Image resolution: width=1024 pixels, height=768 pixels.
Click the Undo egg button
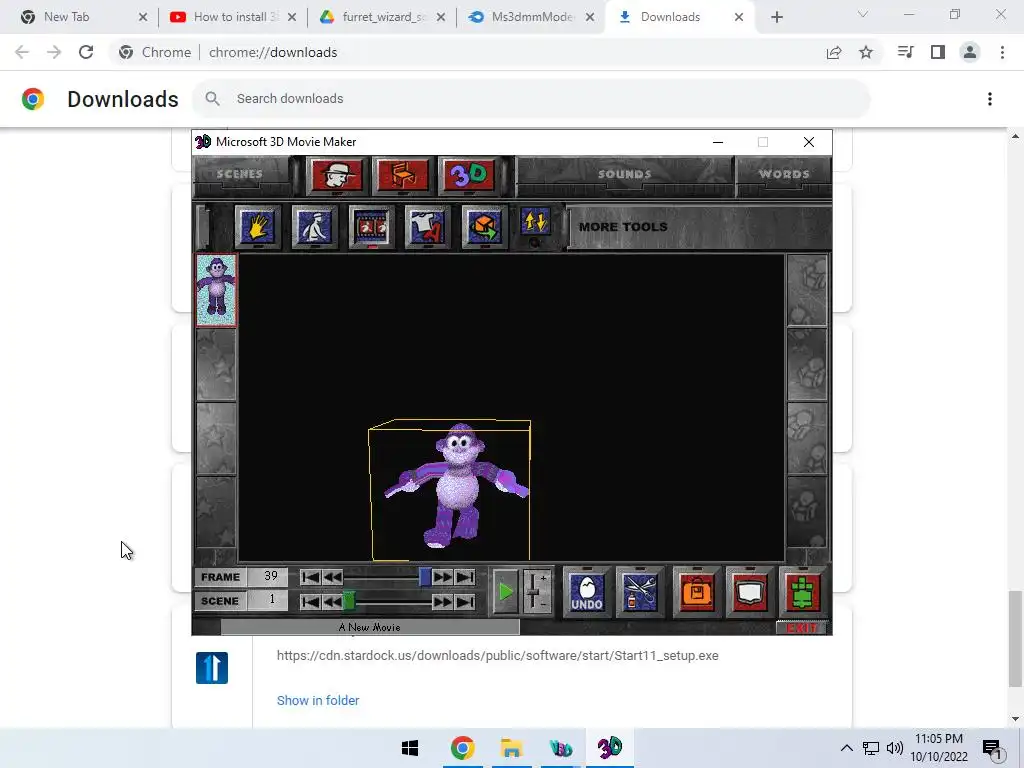(x=586, y=592)
